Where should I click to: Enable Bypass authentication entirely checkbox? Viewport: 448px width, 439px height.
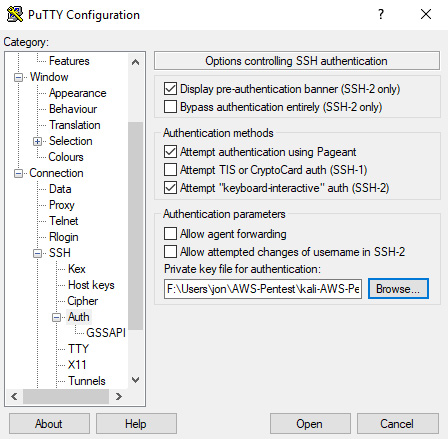170,107
